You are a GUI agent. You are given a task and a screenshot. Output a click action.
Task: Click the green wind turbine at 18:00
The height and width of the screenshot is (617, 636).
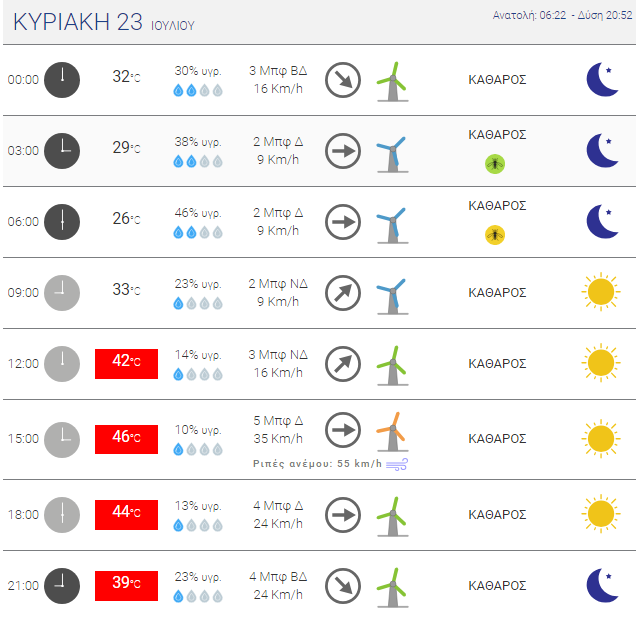tap(392, 516)
